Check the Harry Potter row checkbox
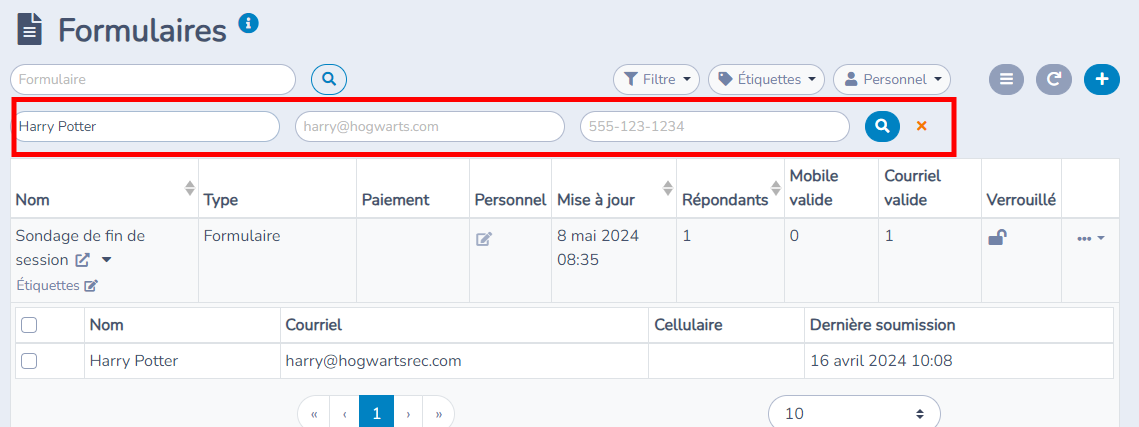 coord(29,360)
